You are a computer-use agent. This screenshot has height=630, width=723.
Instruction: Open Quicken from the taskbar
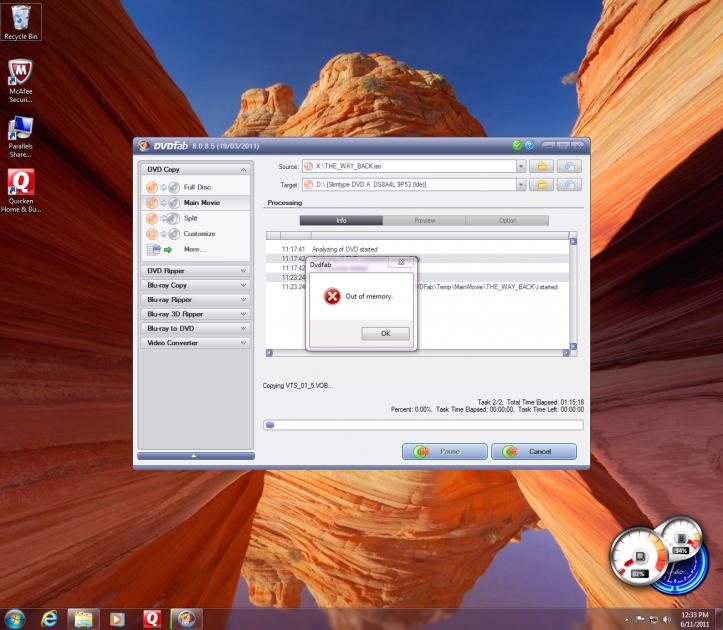point(153,617)
